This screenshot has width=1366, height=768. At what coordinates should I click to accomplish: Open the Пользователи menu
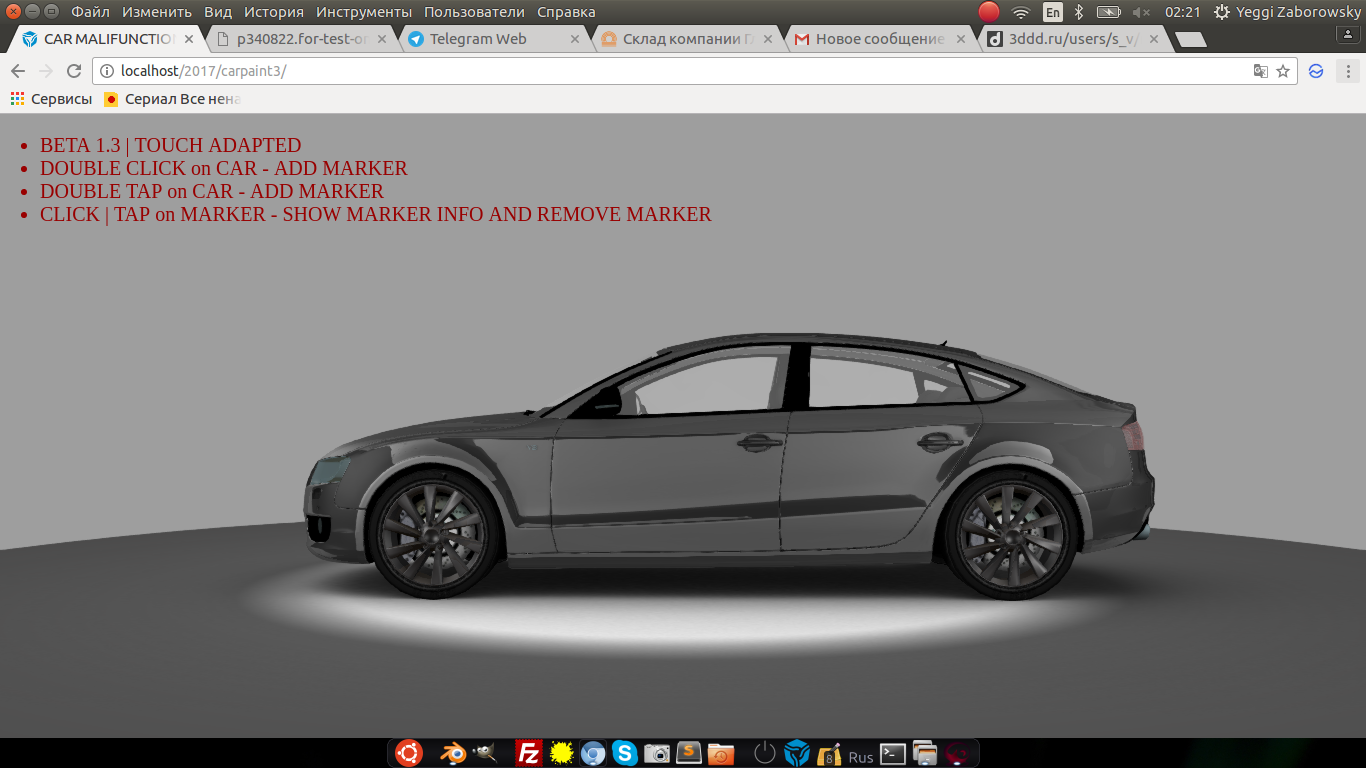[474, 12]
